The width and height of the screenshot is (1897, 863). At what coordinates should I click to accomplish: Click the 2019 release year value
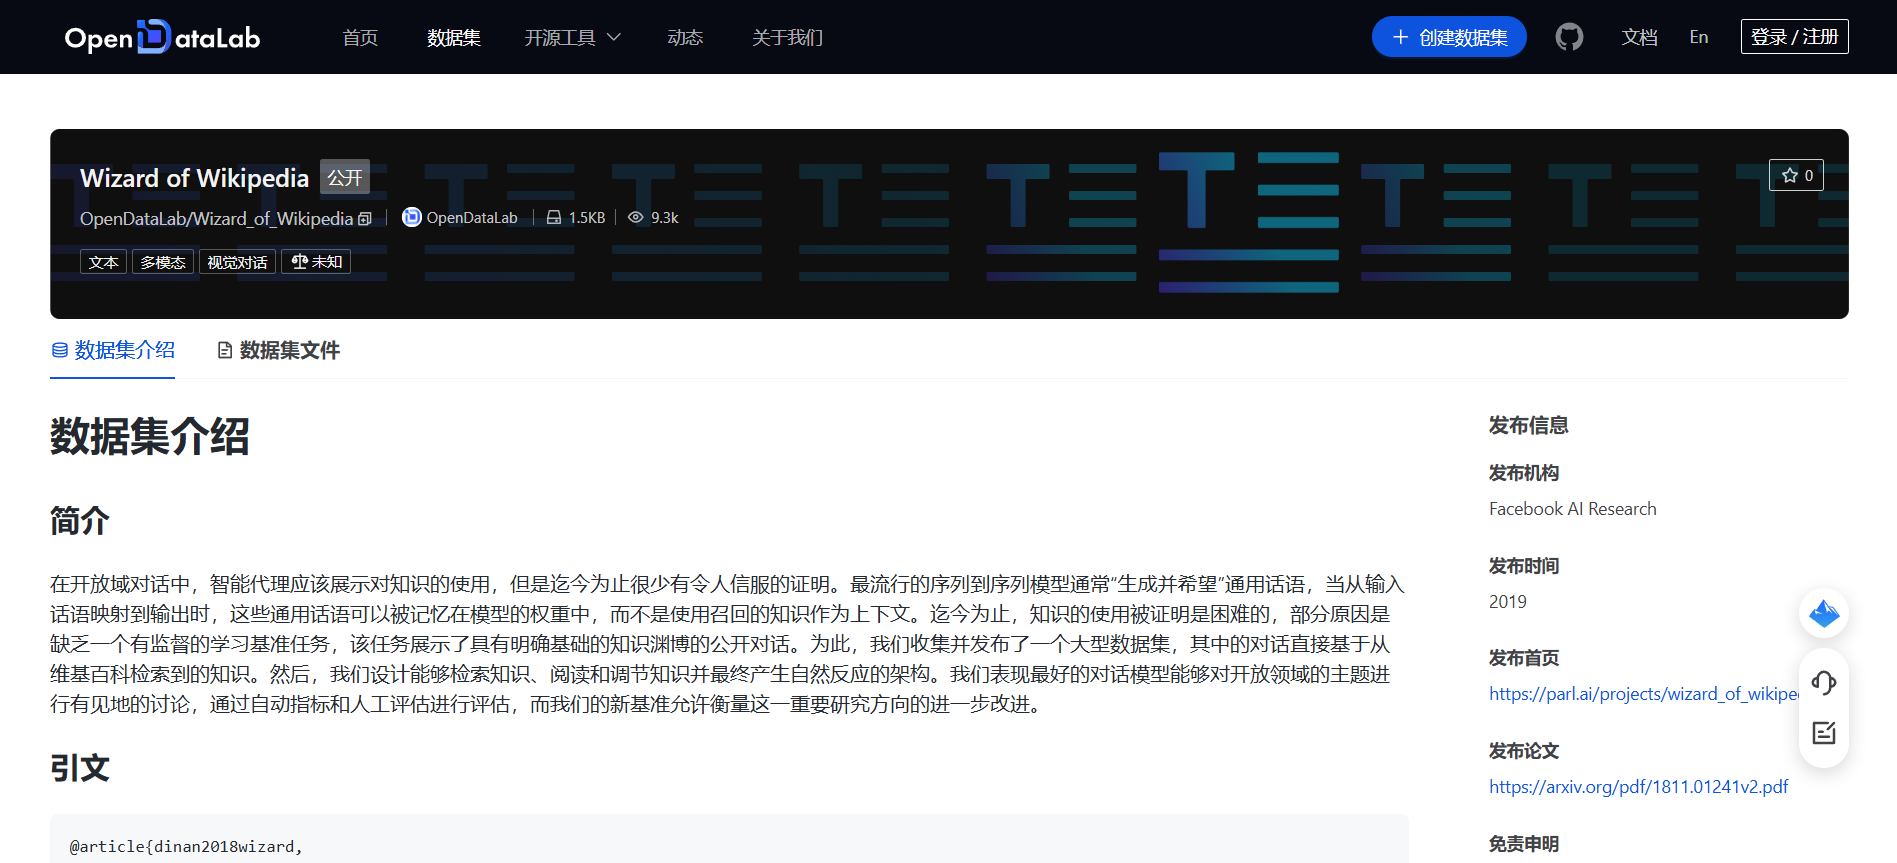1508,602
